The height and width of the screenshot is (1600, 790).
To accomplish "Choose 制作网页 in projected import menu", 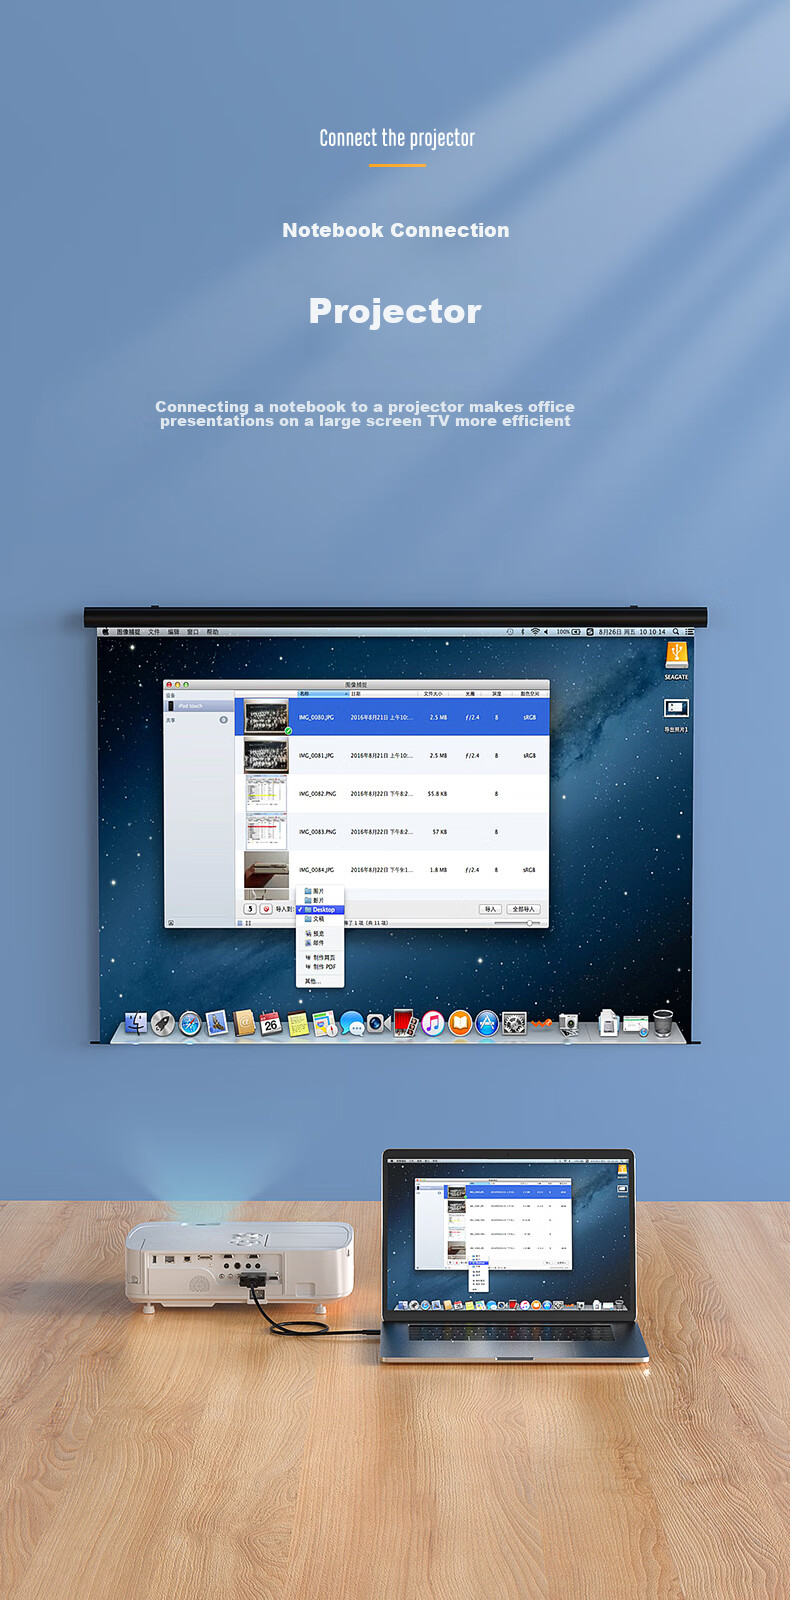I will [319, 958].
